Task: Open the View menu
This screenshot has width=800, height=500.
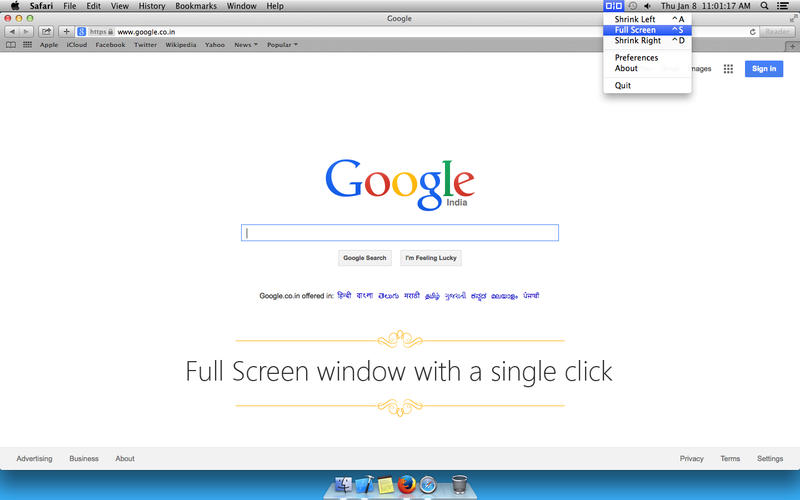Action: [x=120, y=6]
